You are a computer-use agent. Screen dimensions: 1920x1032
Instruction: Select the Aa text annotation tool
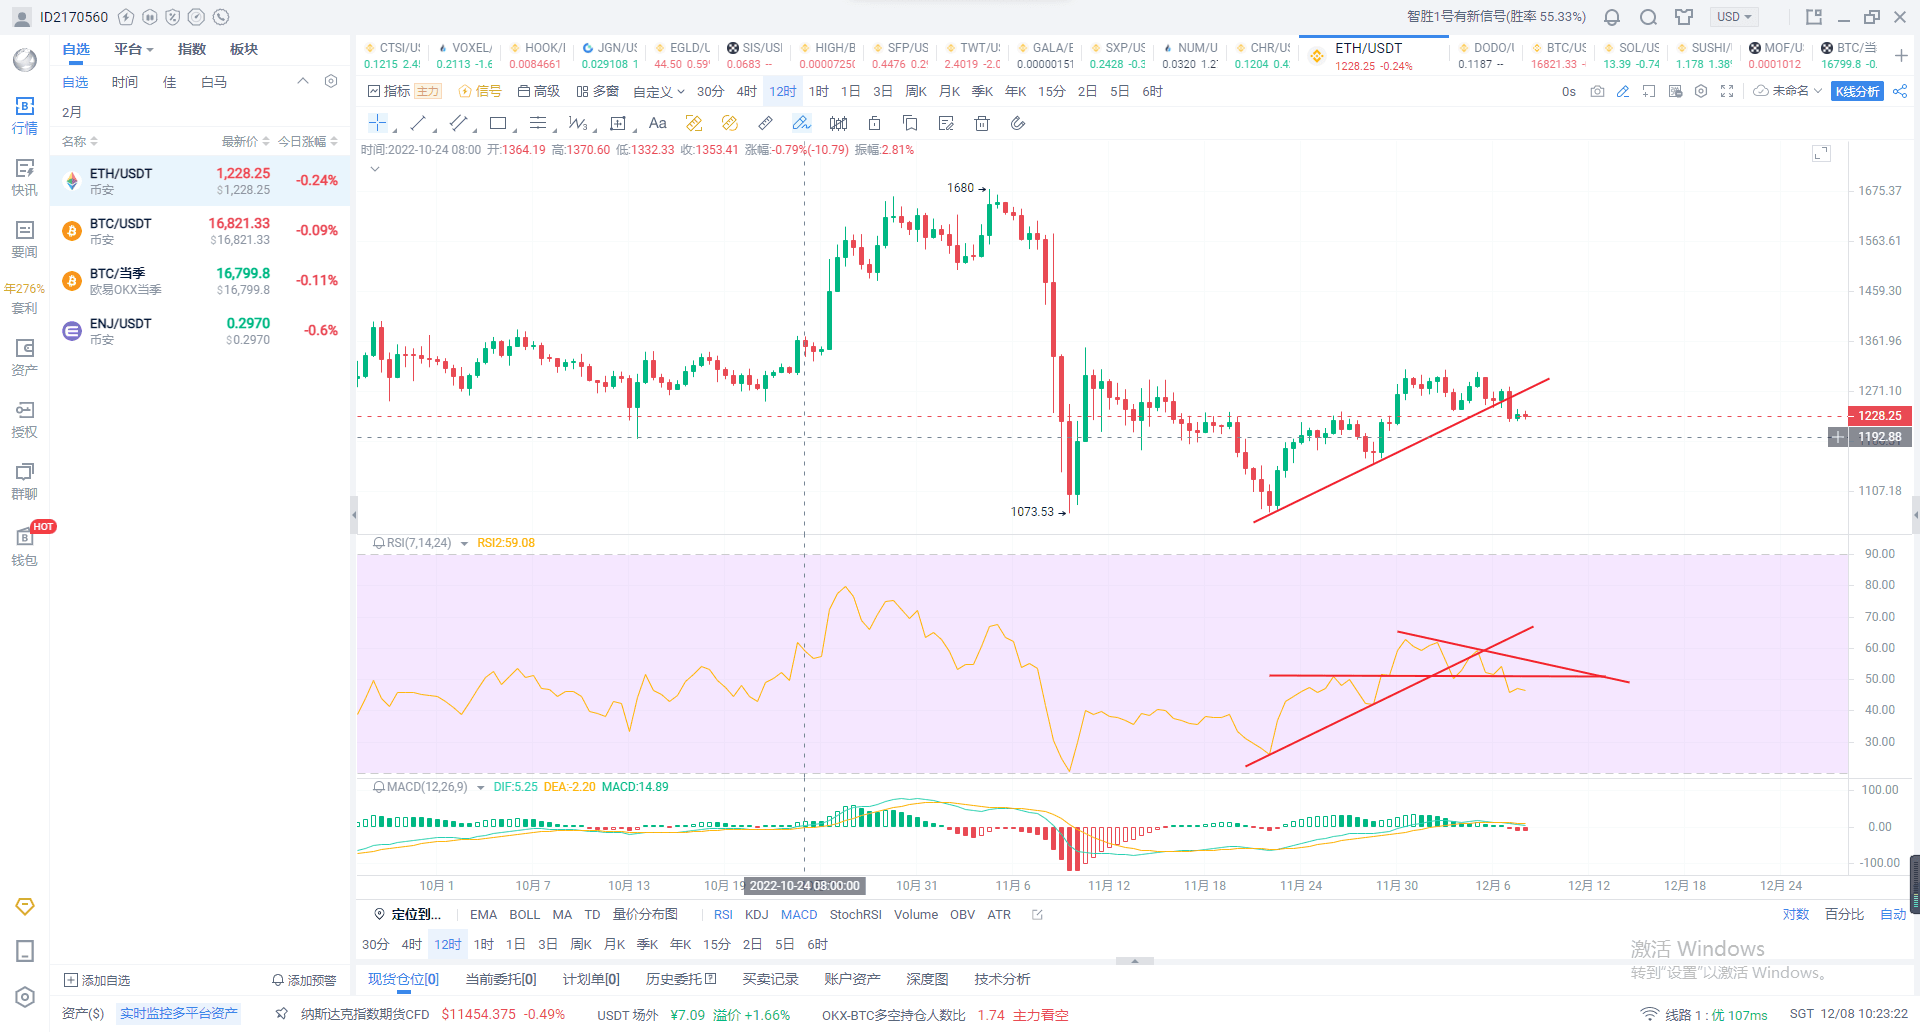coord(657,123)
